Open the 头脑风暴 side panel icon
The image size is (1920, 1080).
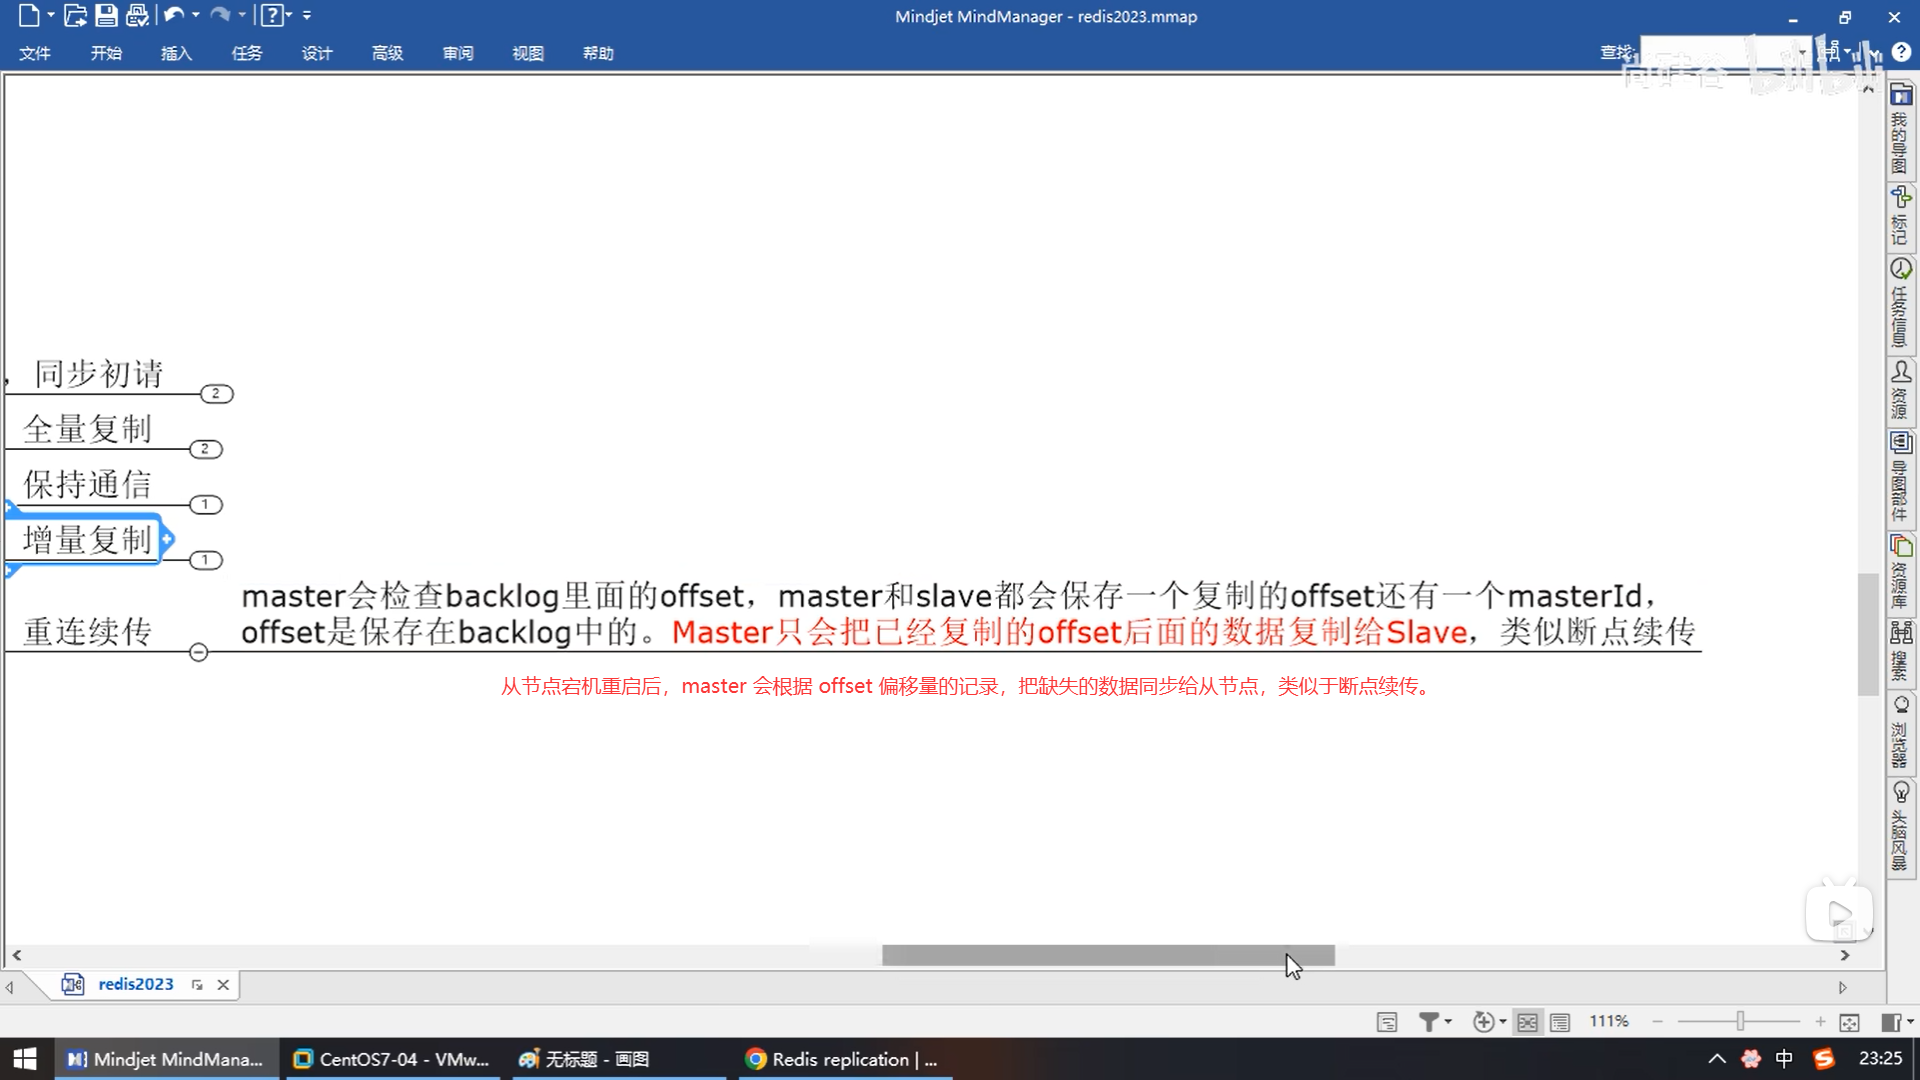coord(1900,828)
